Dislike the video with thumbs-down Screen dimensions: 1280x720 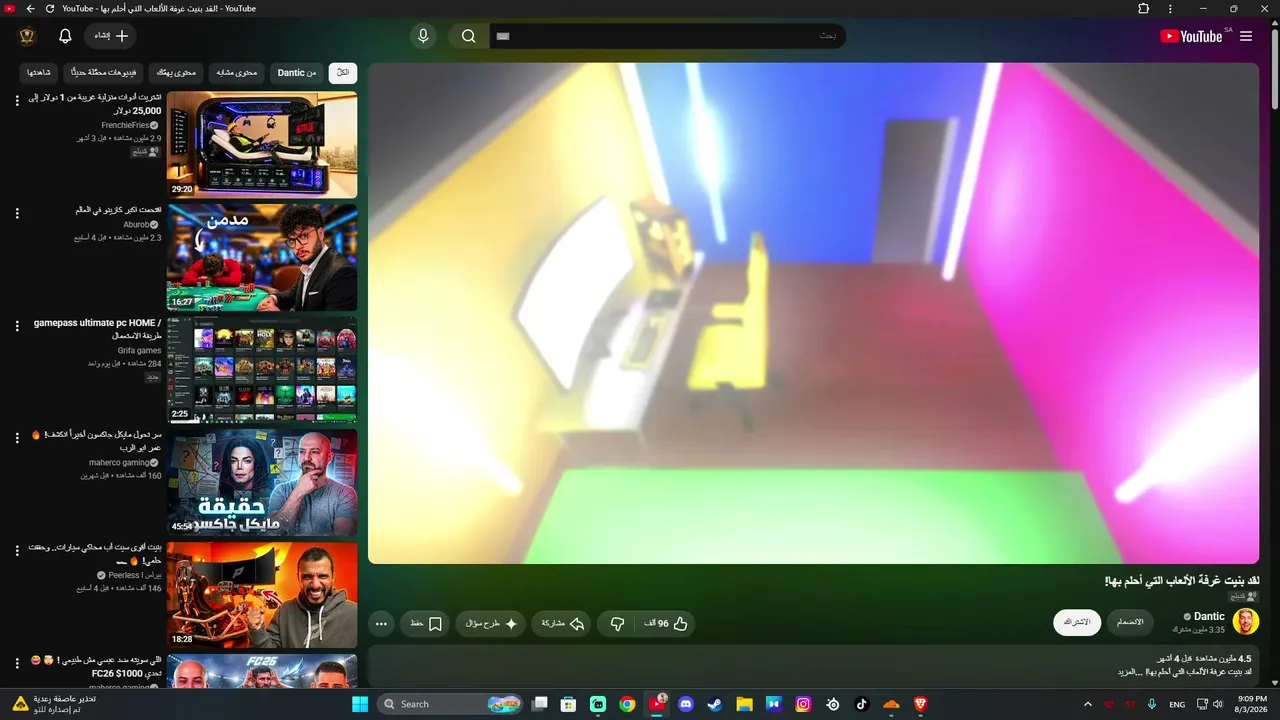pyautogui.click(x=617, y=624)
